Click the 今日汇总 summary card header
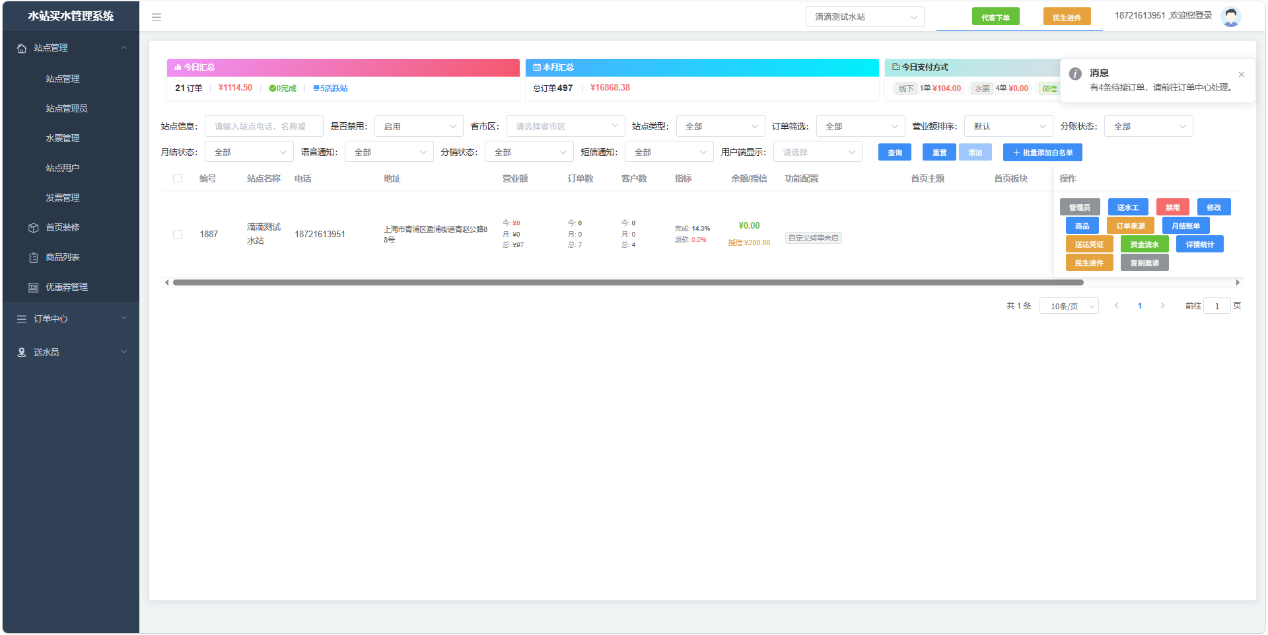The height and width of the screenshot is (635, 1268). click(343, 67)
